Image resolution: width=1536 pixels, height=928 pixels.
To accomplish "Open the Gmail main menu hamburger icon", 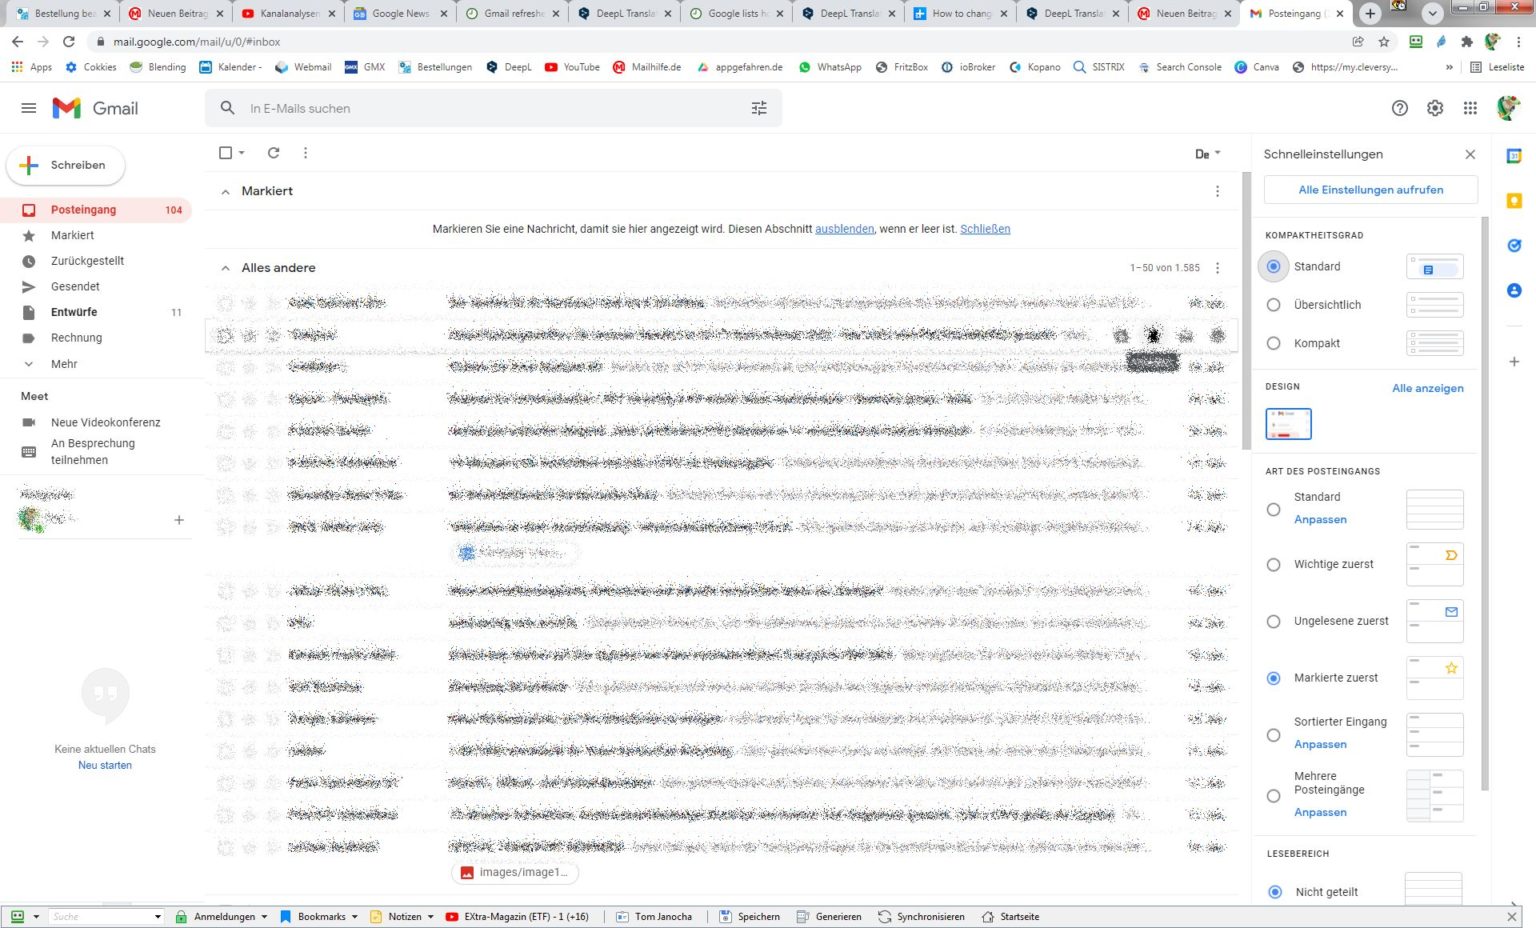I will coord(29,108).
